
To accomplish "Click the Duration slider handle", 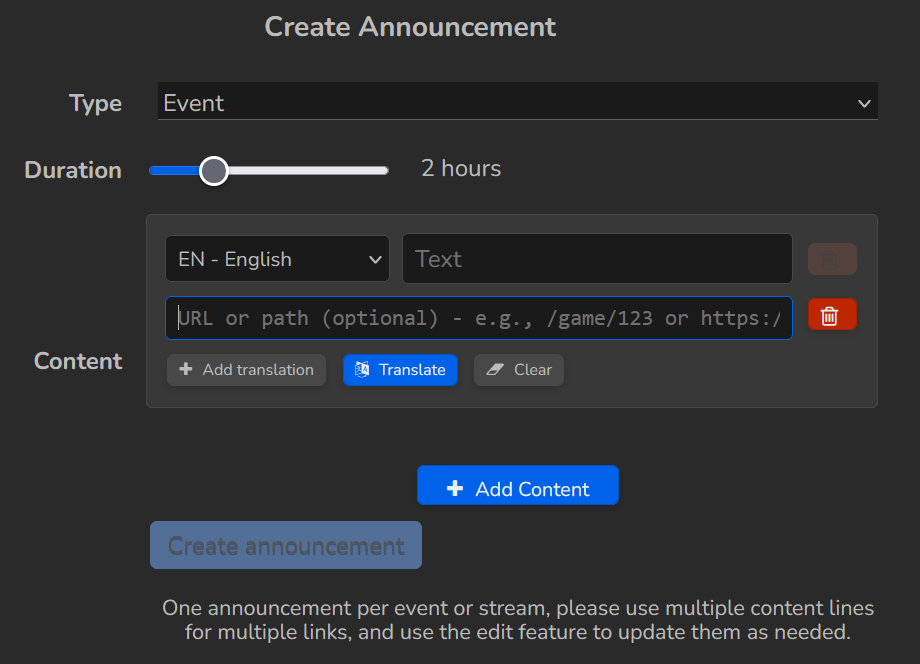I will (x=214, y=171).
